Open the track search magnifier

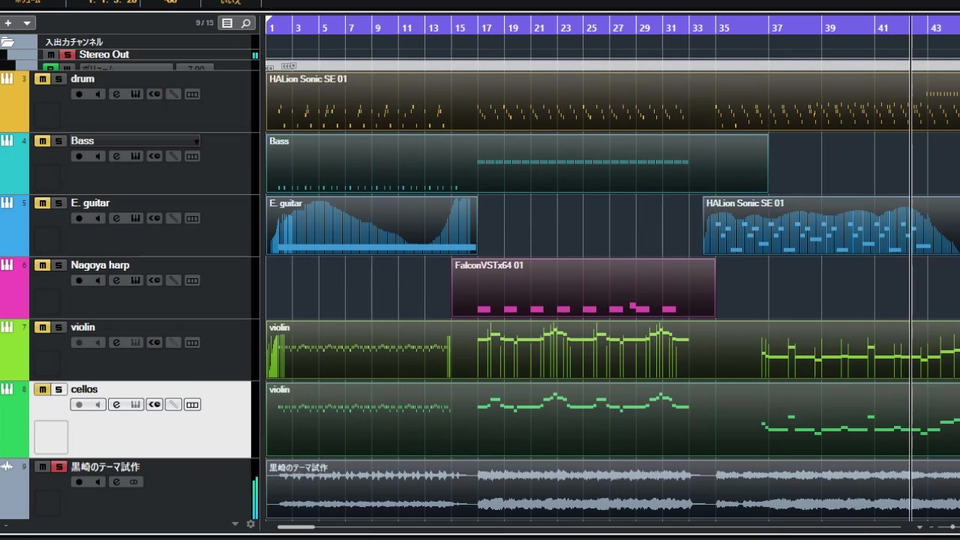point(246,23)
